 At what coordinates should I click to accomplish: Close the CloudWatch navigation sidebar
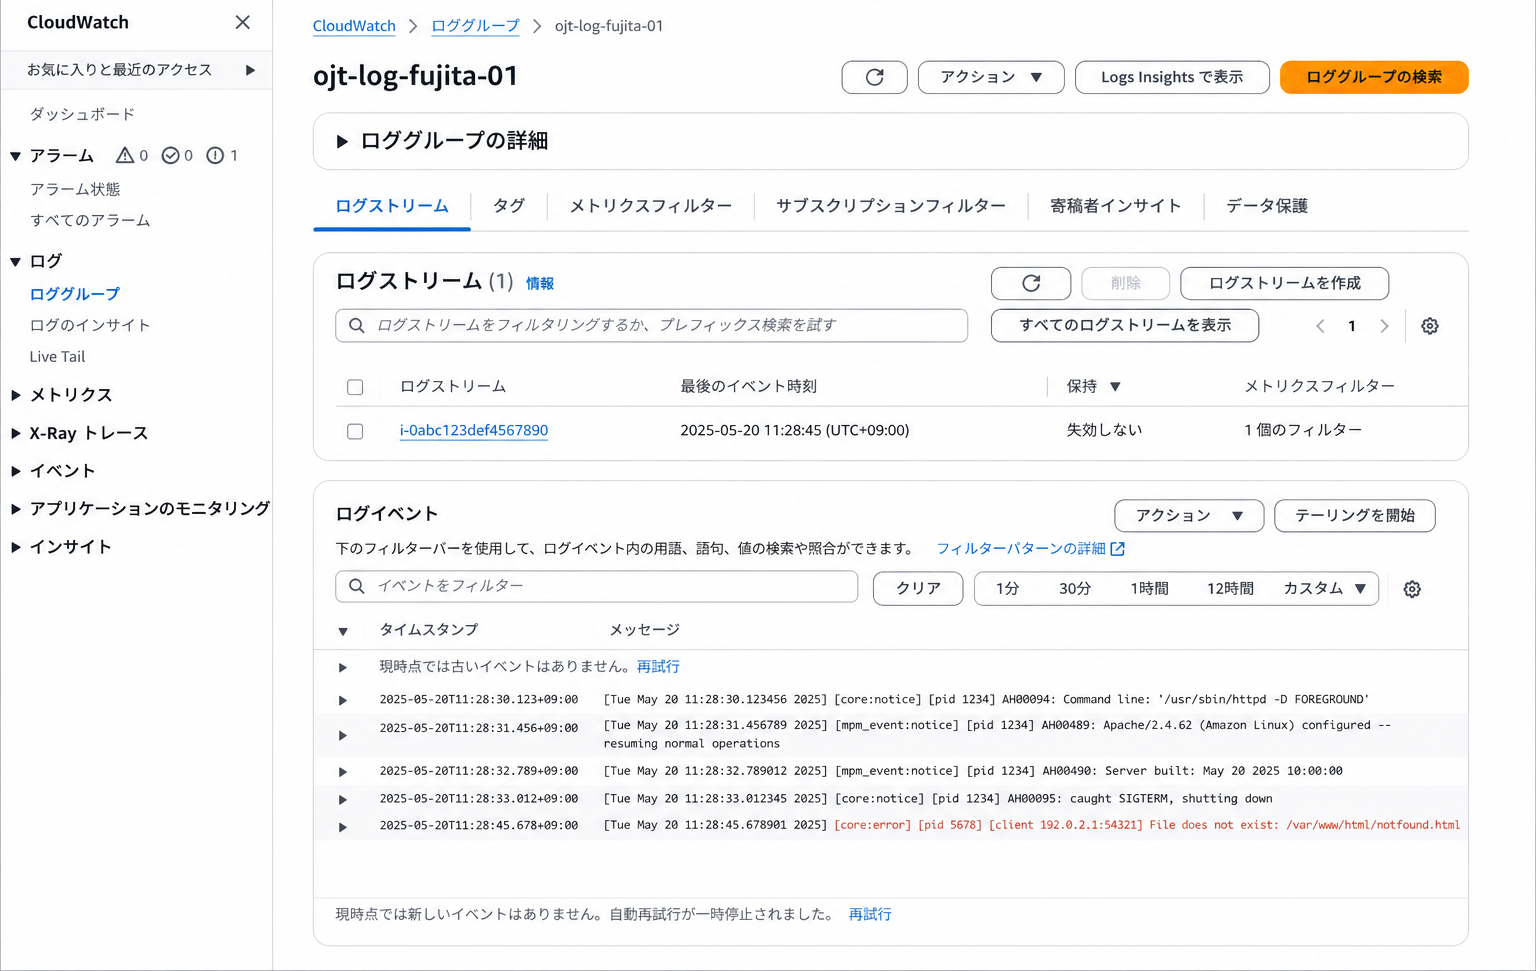click(242, 22)
